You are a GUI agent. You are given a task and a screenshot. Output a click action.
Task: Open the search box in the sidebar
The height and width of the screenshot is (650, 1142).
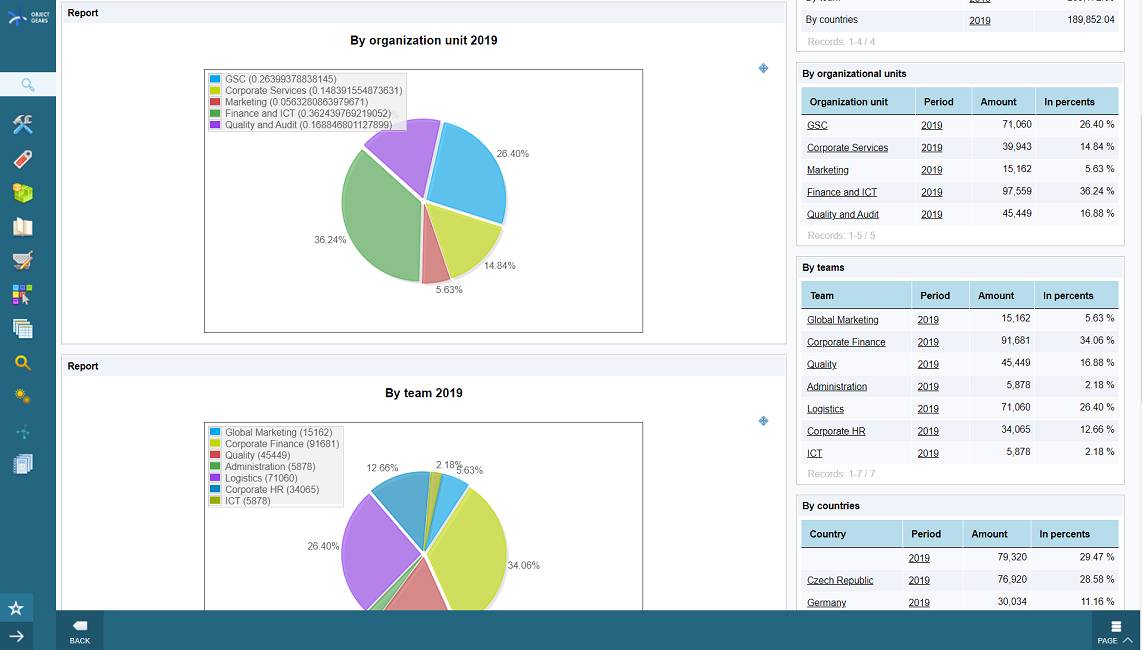[x=28, y=85]
